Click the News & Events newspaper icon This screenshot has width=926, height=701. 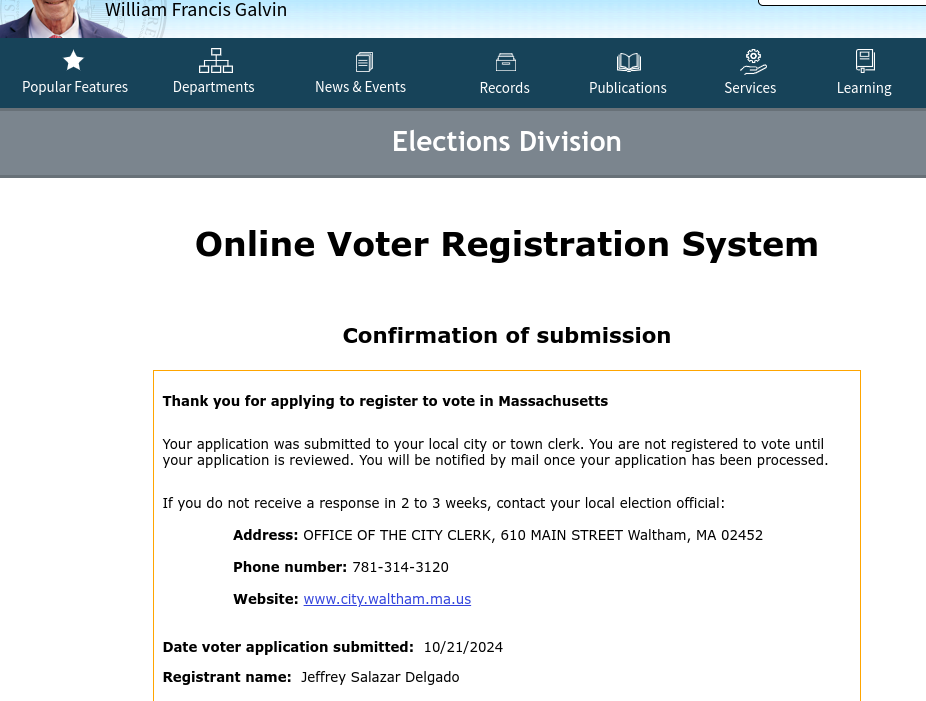tap(364, 62)
